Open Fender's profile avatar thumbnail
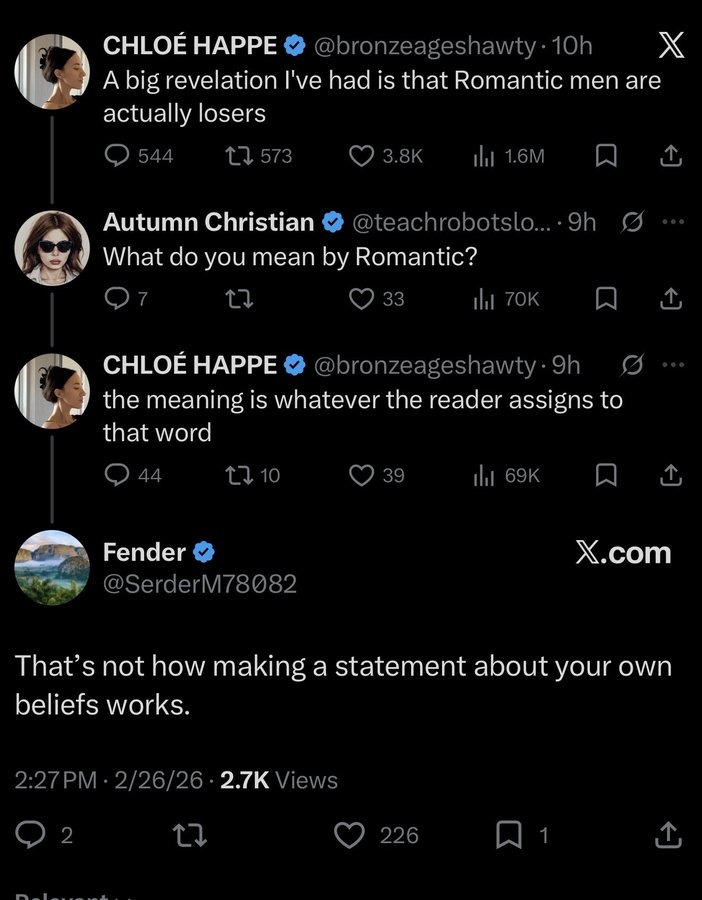702x900 pixels. coord(52,568)
